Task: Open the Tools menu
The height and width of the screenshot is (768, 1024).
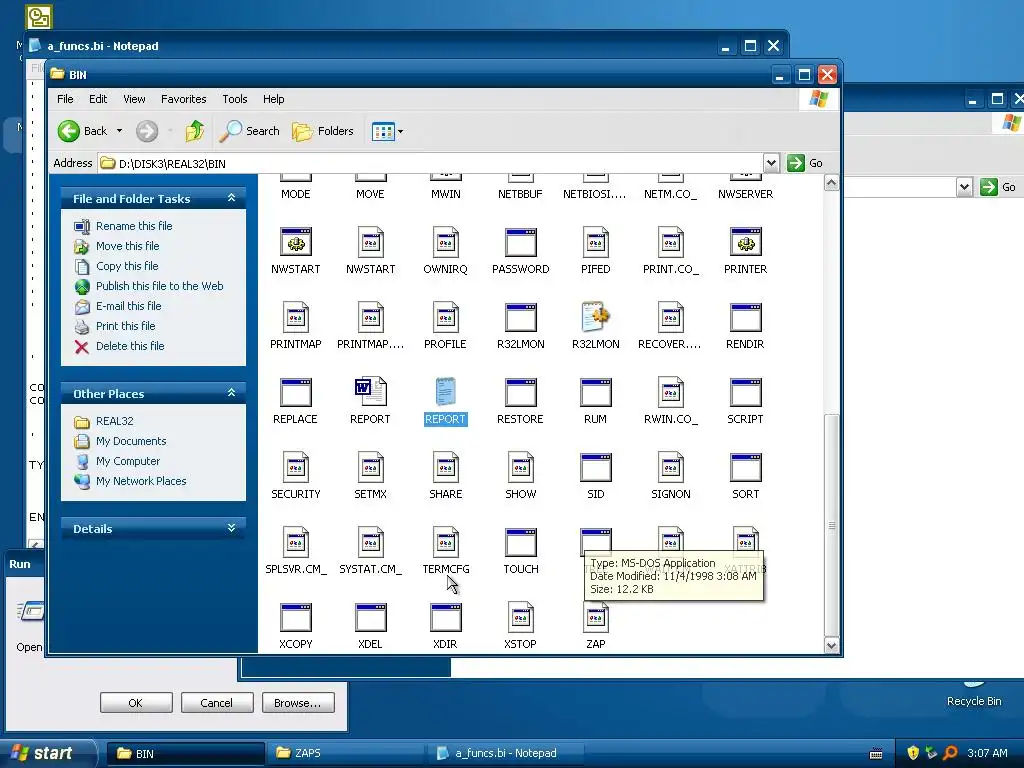Action: pyautogui.click(x=234, y=99)
